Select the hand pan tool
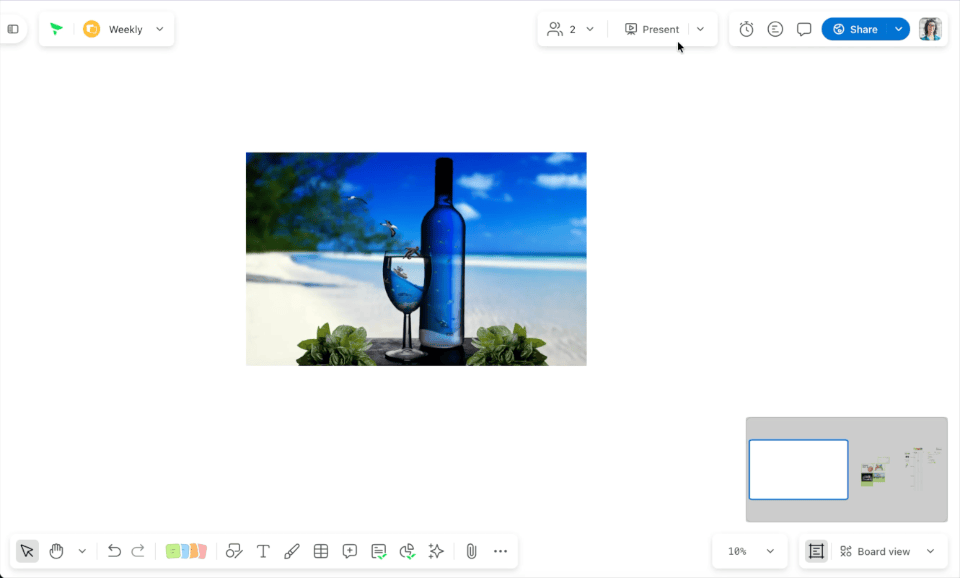This screenshot has height=578, width=960. click(56, 551)
